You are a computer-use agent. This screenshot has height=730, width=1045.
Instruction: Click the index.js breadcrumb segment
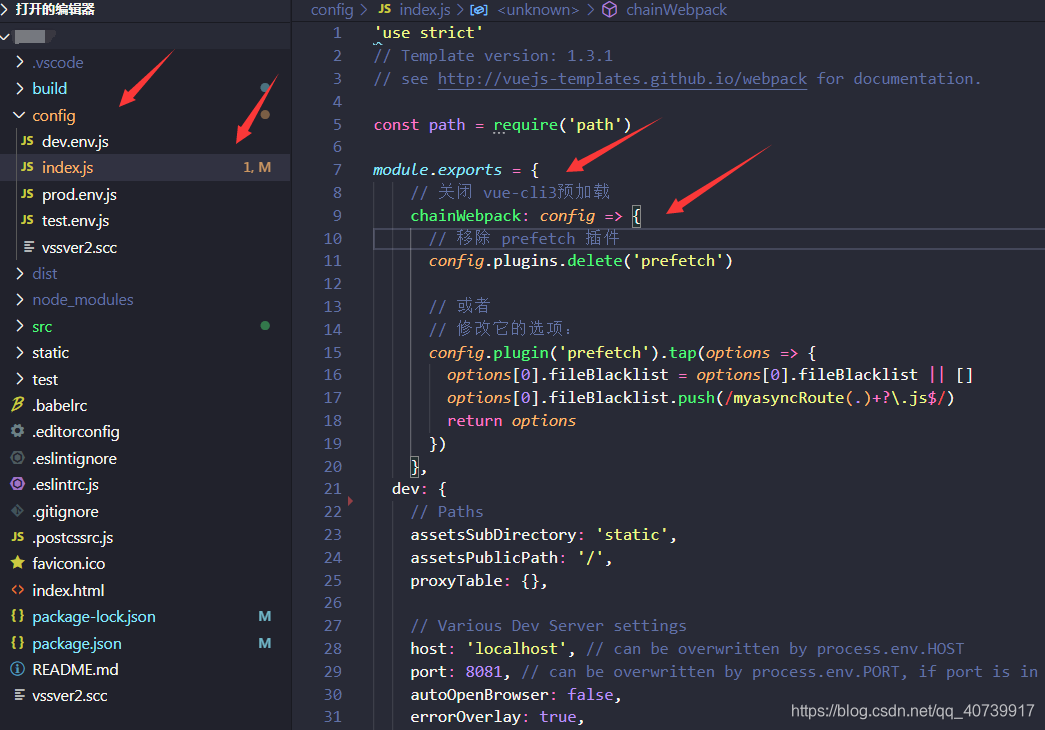coord(425,10)
